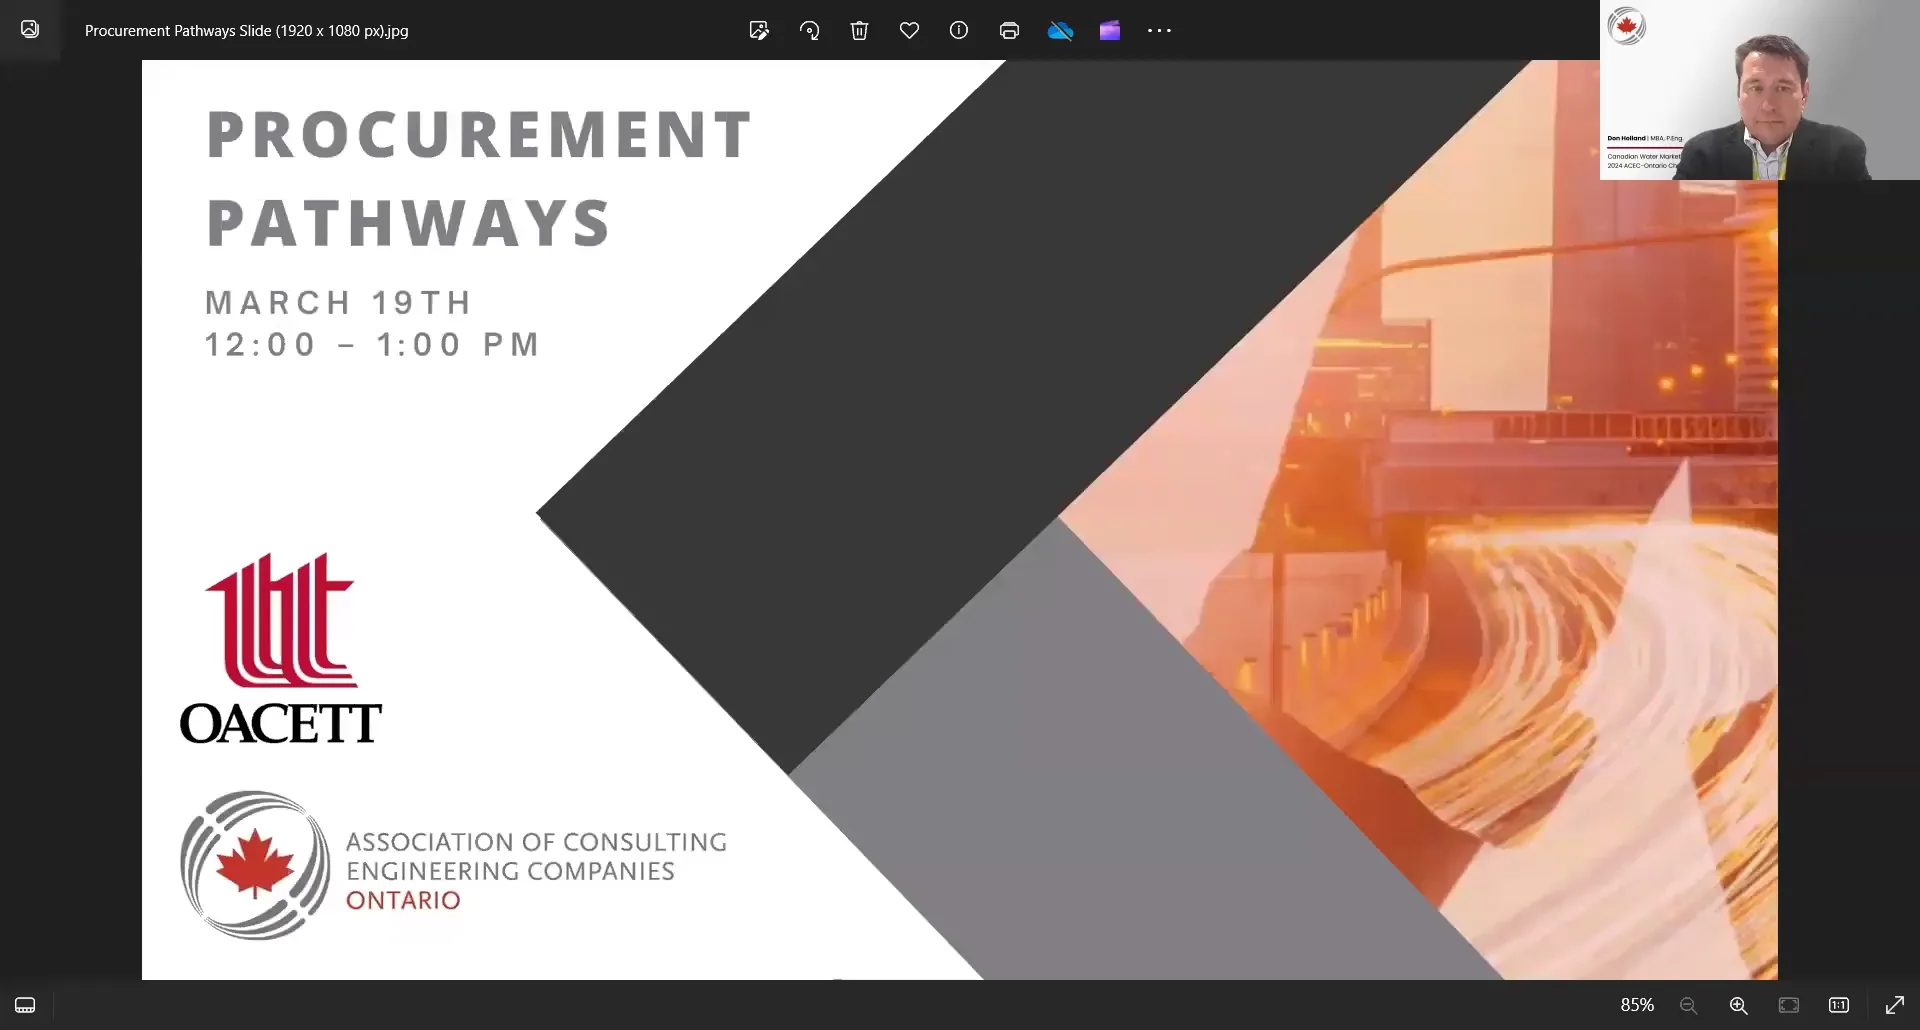This screenshot has width=1920, height=1030.
Task: View image at actual 1:1 size
Action: [1839, 1005]
